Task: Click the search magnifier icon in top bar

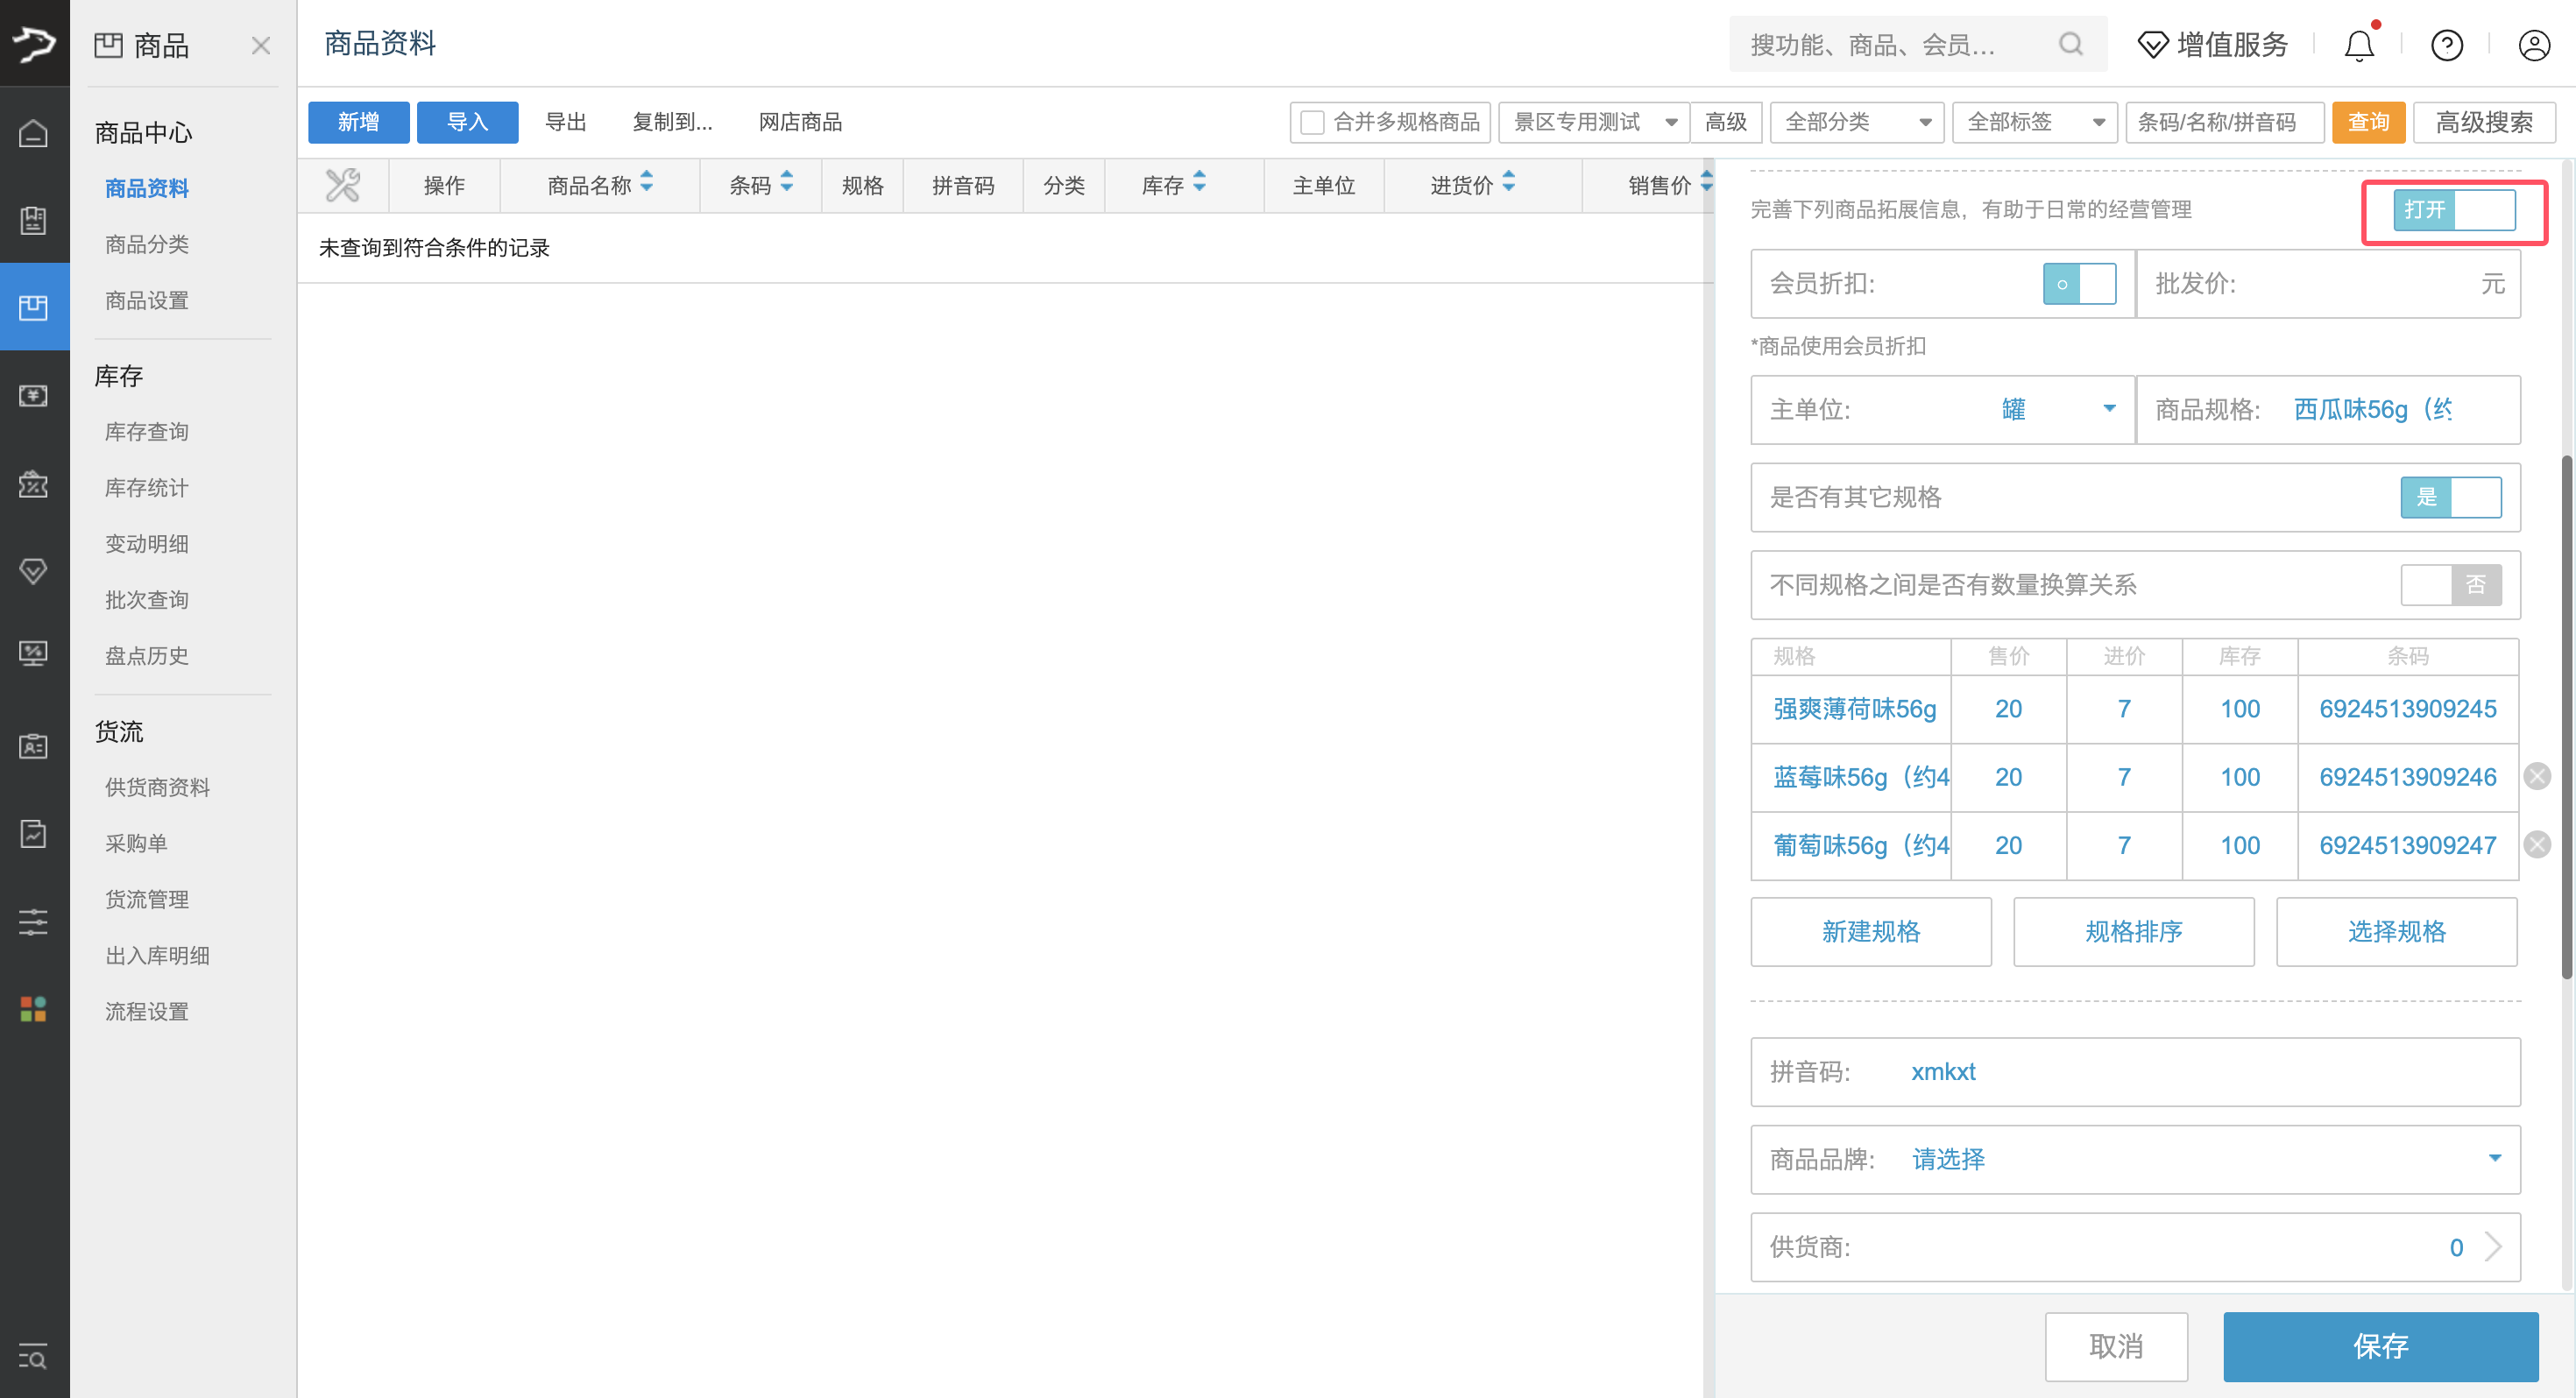Action: (2072, 44)
